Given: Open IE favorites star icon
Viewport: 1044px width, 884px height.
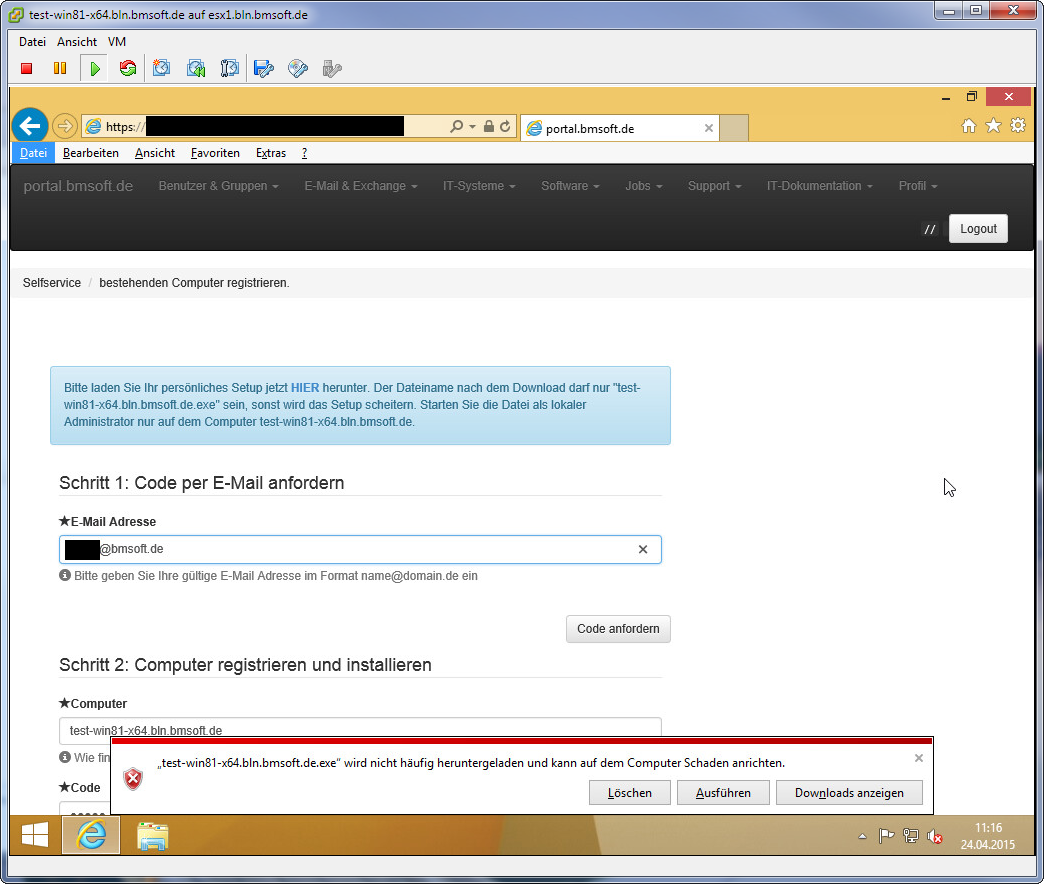Looking at the screenshot, I should pyautogui.click(x=993, y=125).
